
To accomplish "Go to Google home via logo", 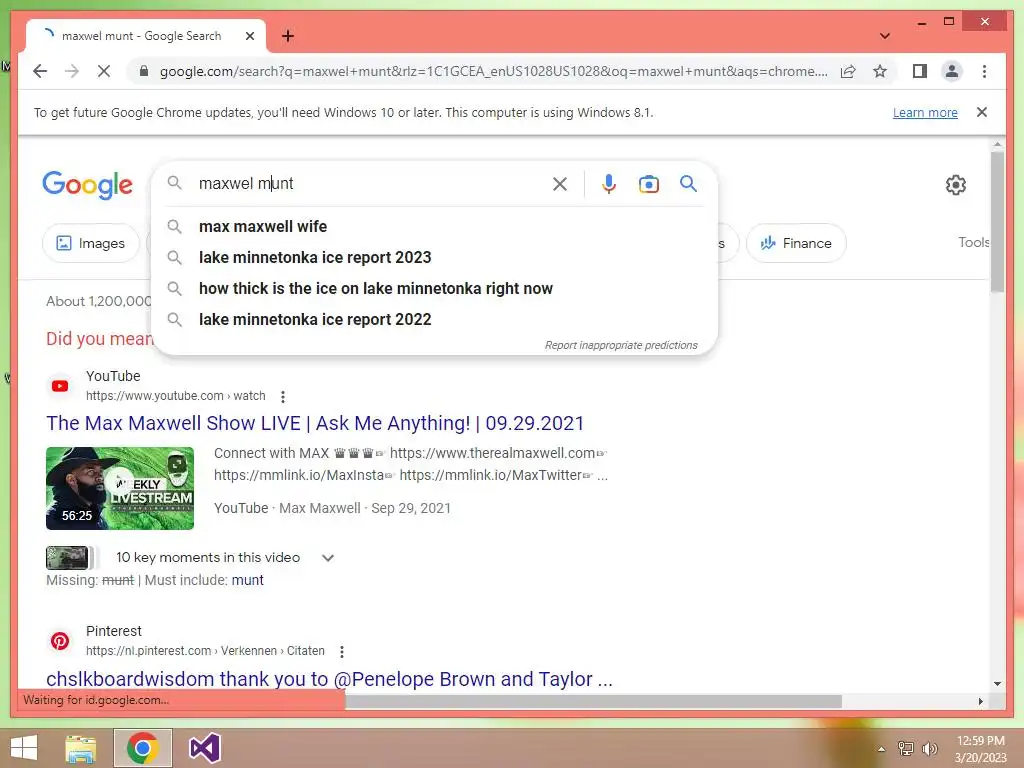I will tap(88, 185).
